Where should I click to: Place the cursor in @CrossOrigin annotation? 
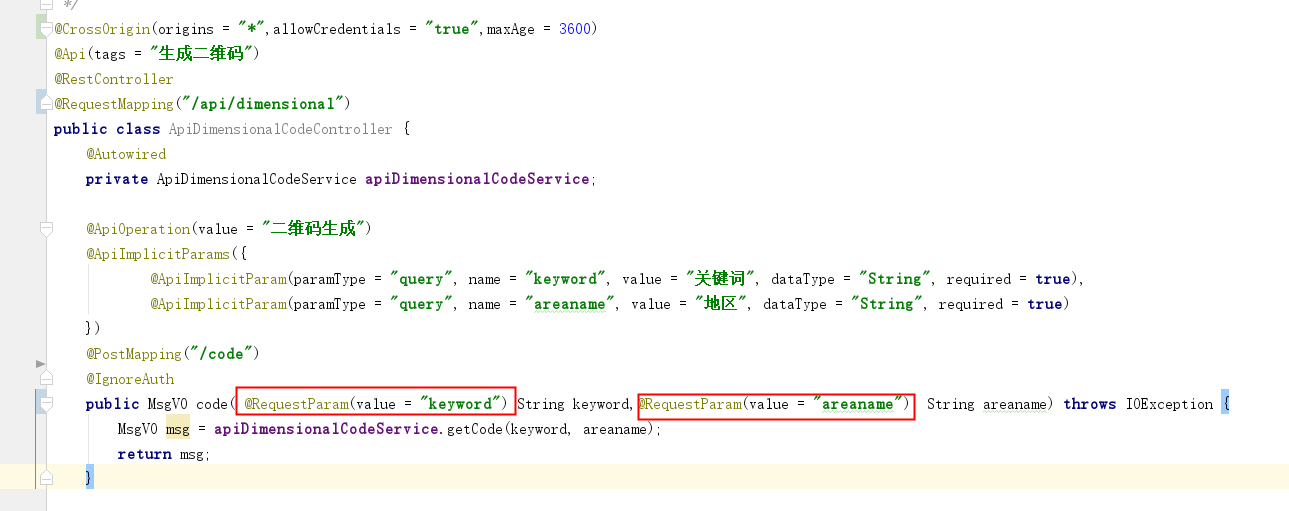click(x=102, y=29)
